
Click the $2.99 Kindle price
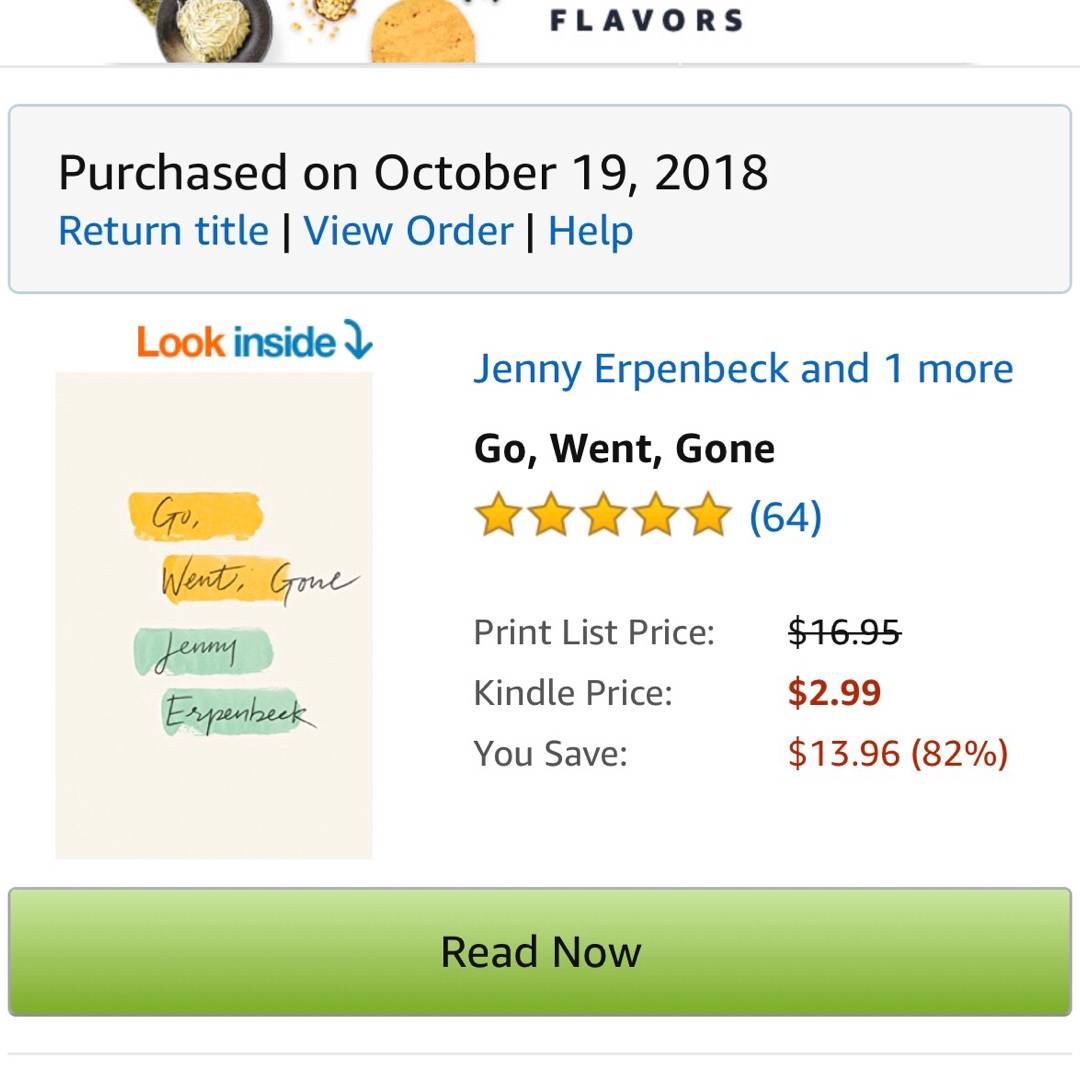point(834,693)
